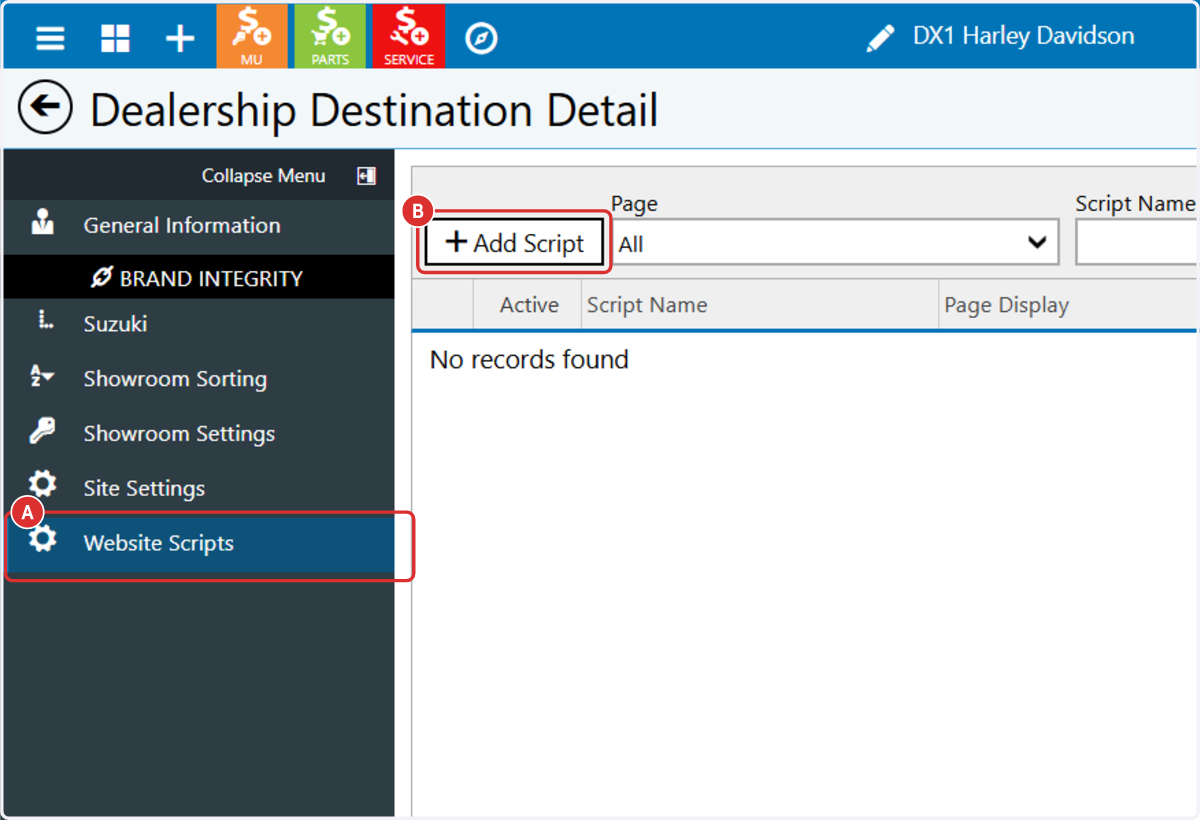Sort by Active column header
The width and height of the screenshot is (1200, 820).
pos(529,305)
